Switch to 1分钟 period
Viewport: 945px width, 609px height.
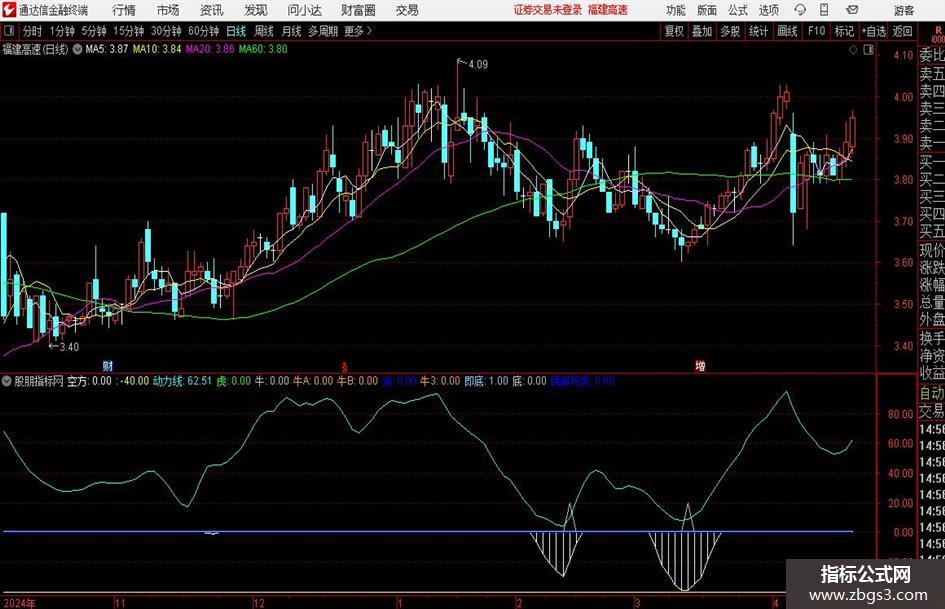[61, 31]
